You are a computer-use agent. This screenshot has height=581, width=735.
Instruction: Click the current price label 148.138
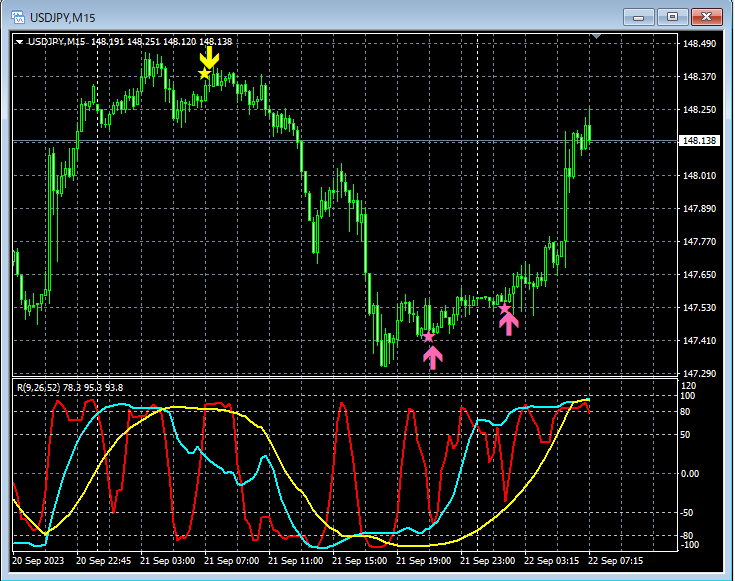click(x=699, y=141)
